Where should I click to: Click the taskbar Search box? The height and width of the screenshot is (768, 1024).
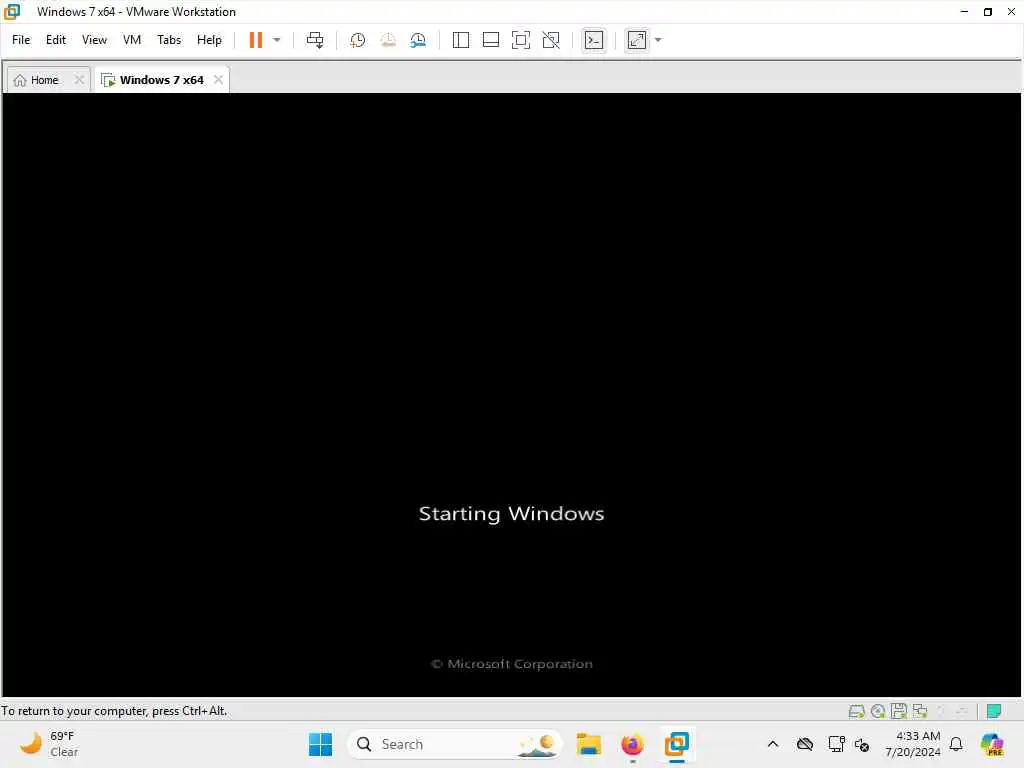[455, 744]
